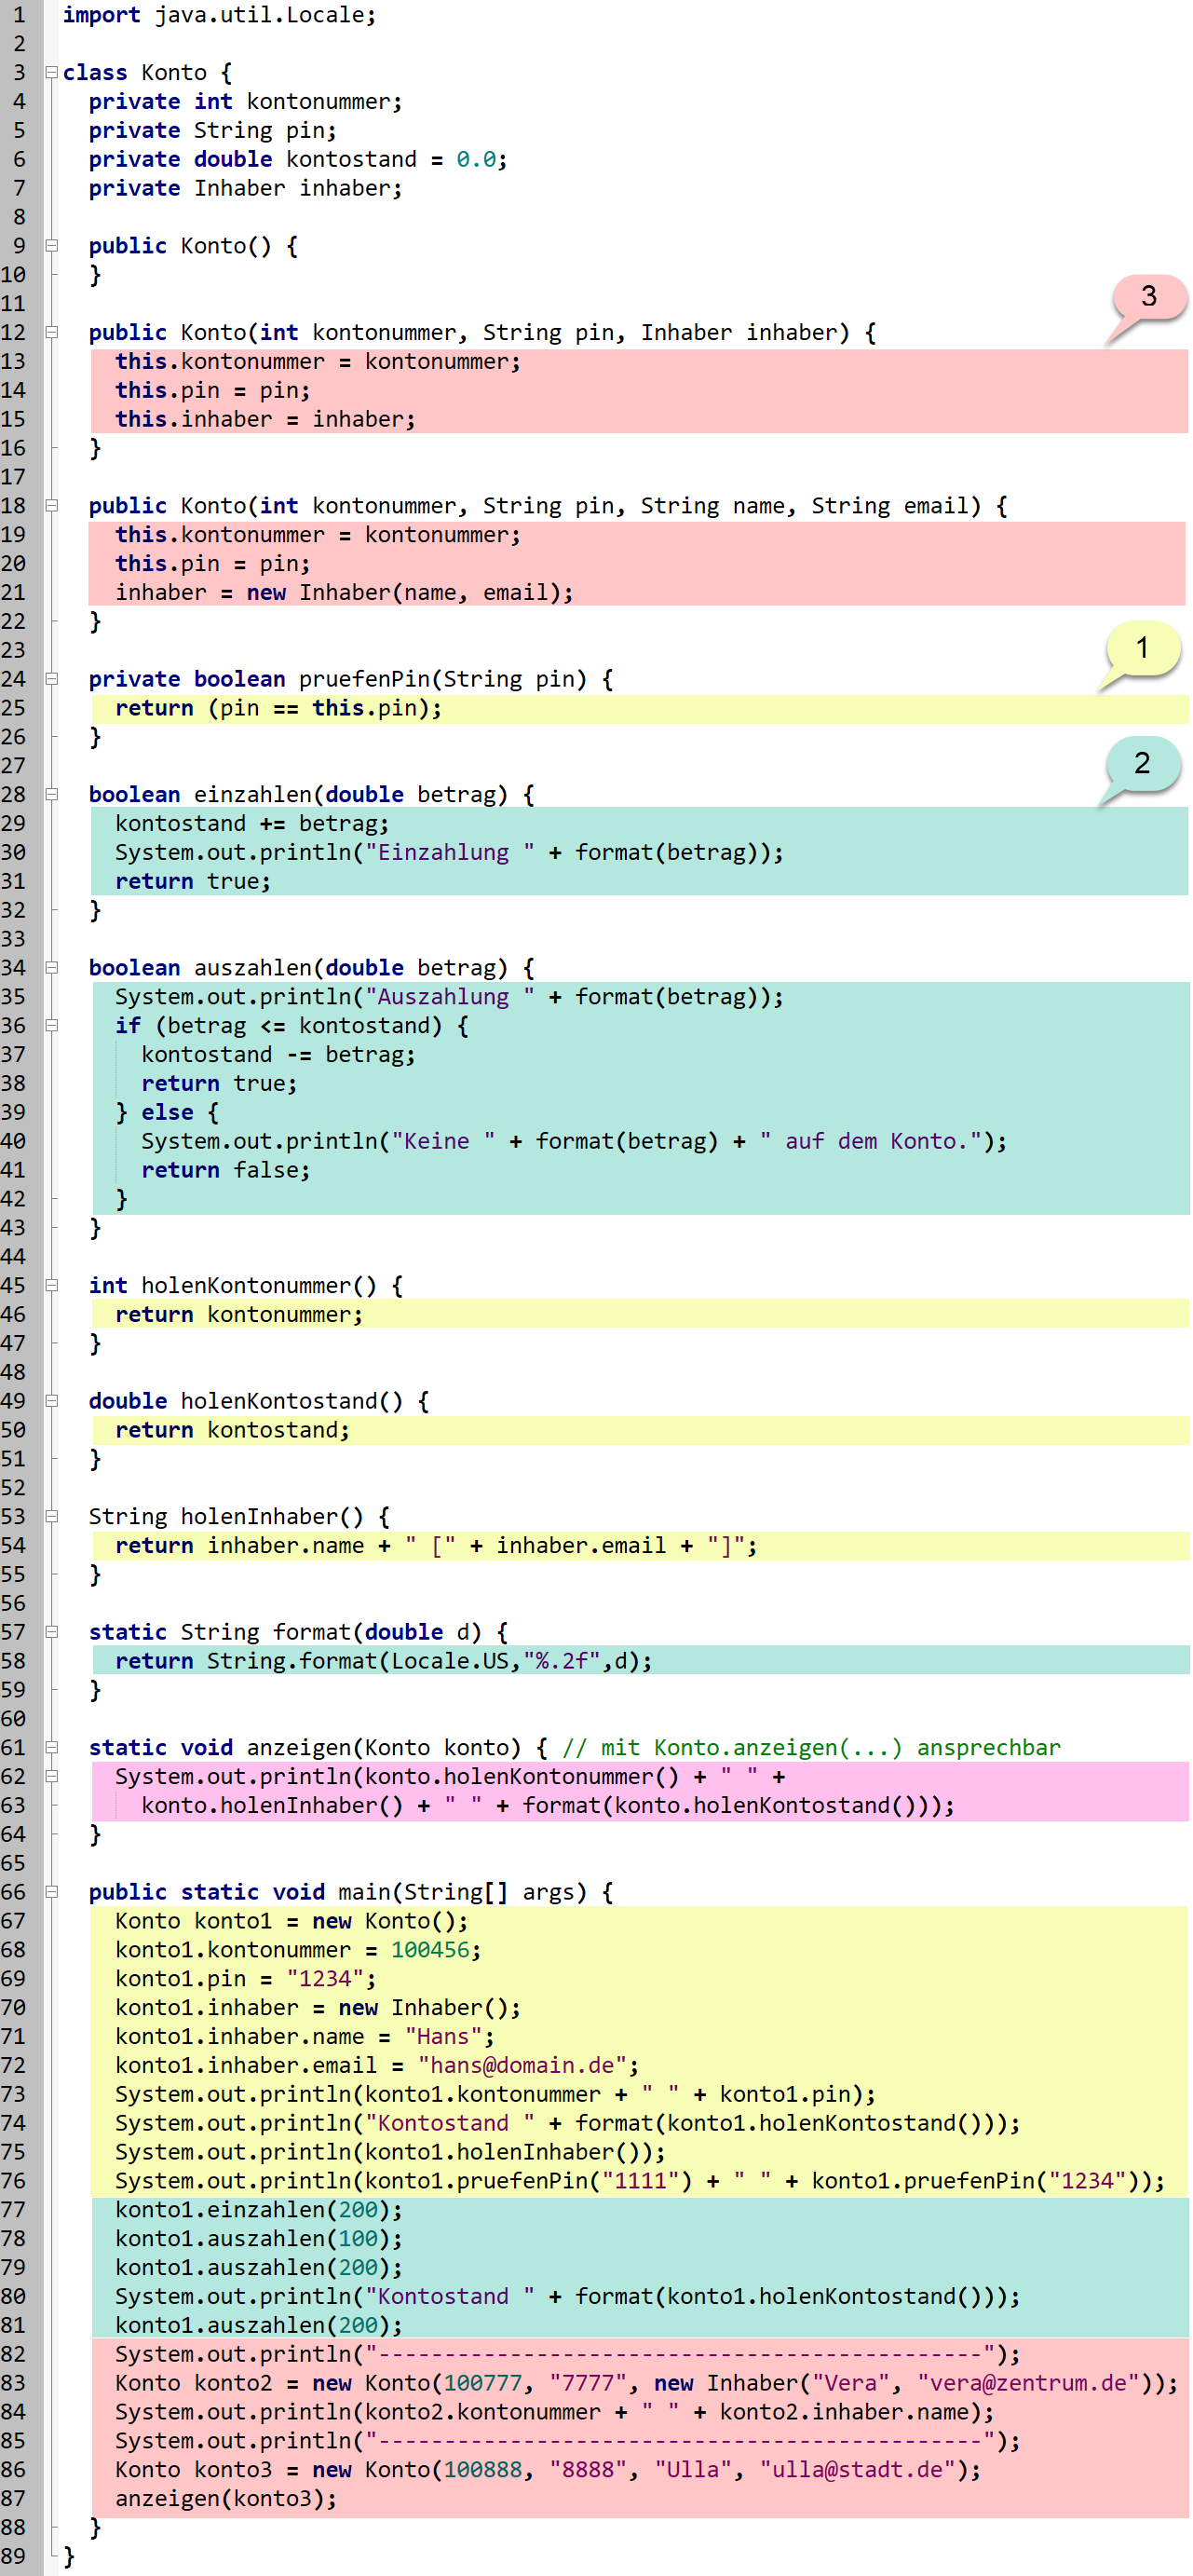This screenshot has width=1193, height=2576.
Task: Collapse the auszahlen method fold marker
Action: point(51,968)
